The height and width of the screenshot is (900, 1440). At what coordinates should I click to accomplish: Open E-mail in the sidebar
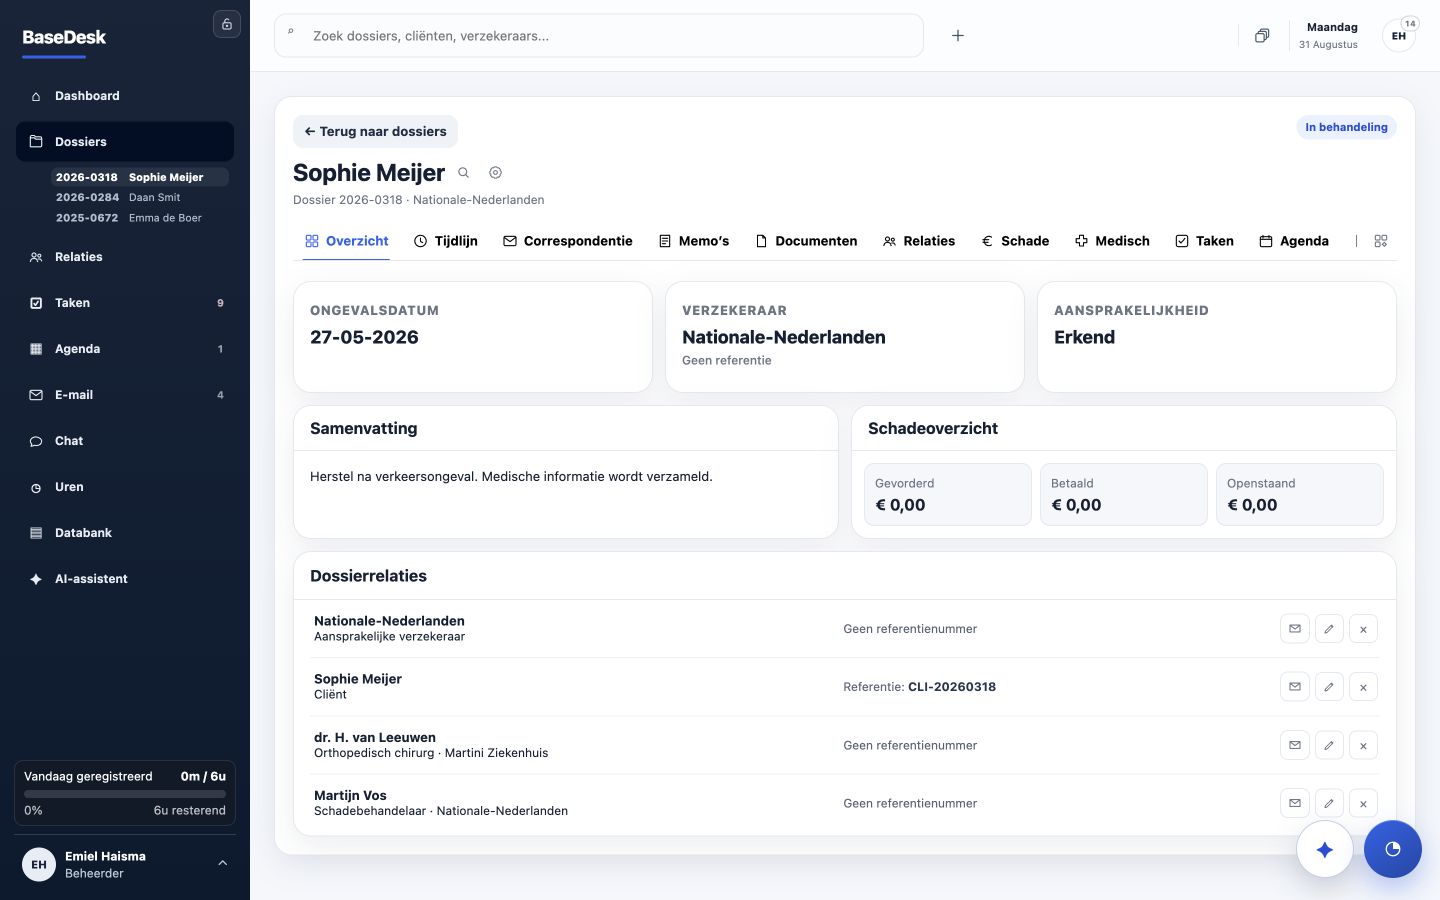pos(125,395)
